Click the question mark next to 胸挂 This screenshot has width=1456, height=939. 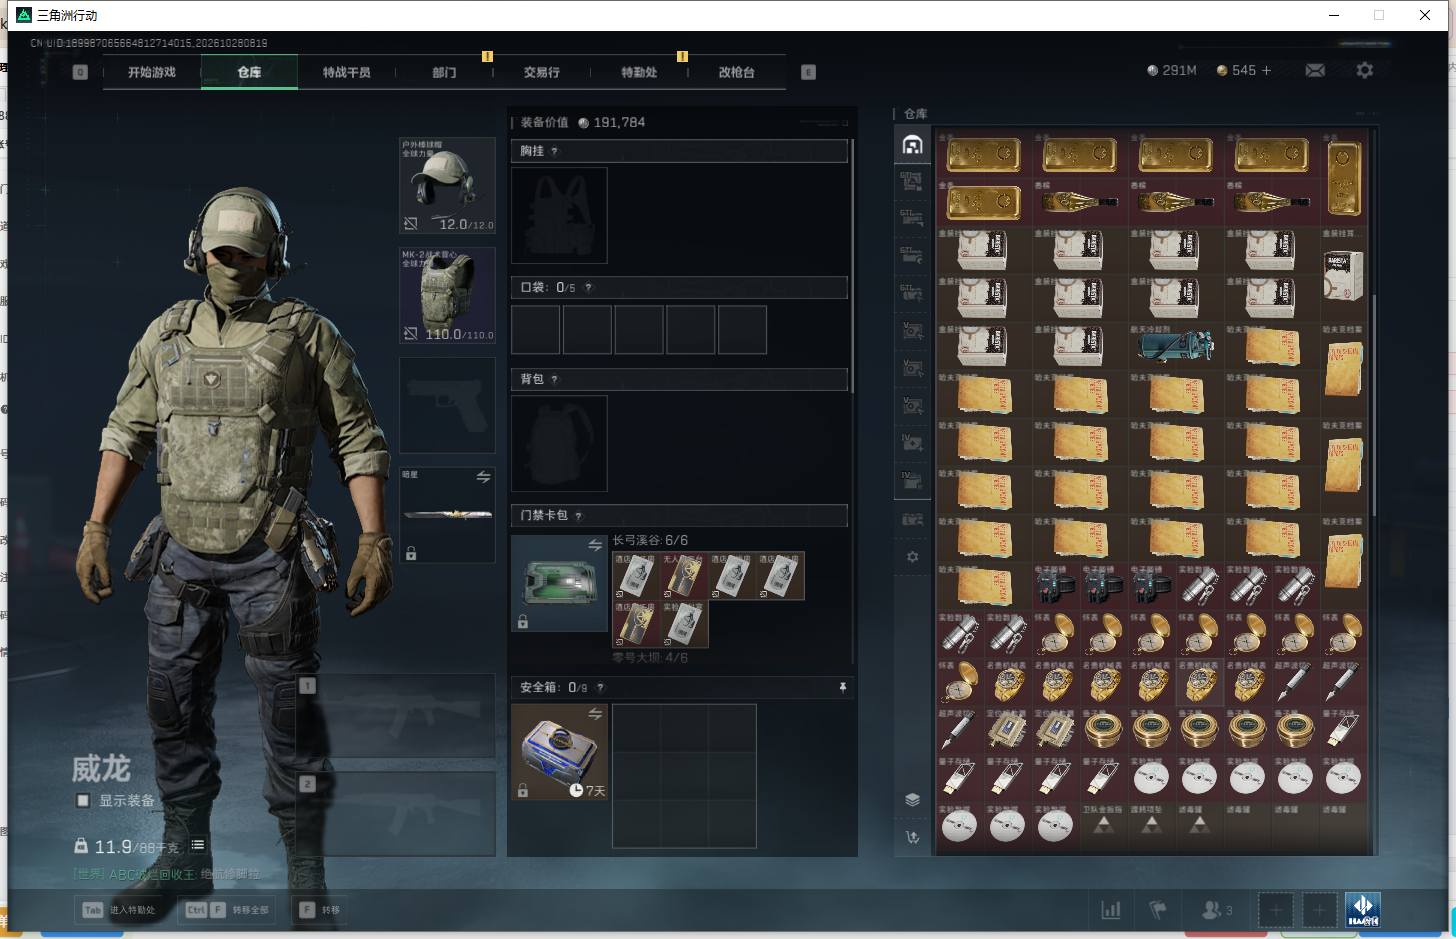pyautogui.click(x=554, y=151)
